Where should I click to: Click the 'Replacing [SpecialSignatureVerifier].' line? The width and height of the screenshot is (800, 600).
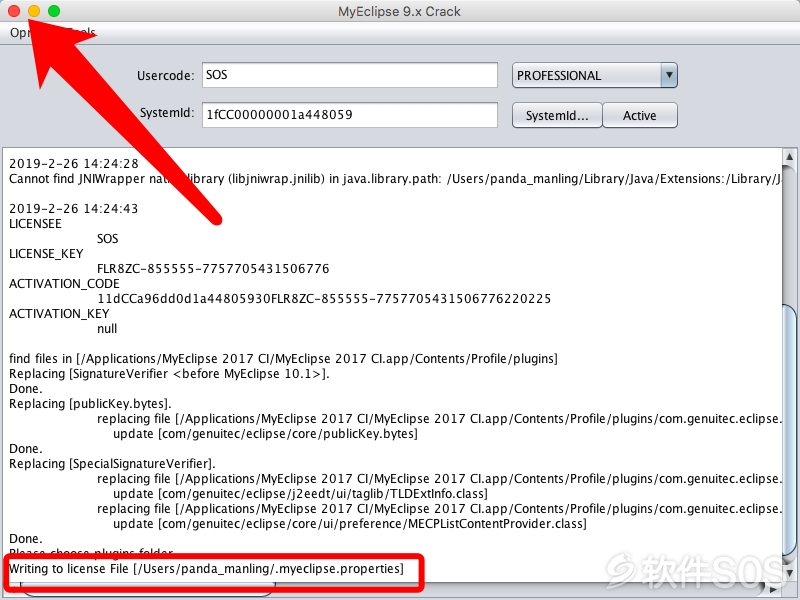point(112,464)
